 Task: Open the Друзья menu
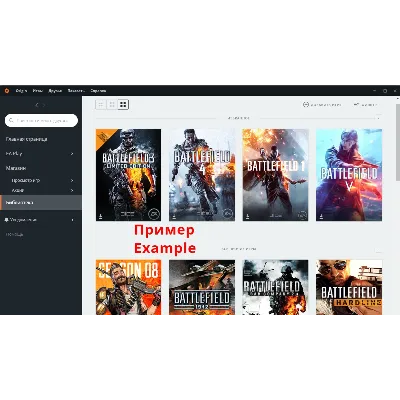tap(55, 91)
